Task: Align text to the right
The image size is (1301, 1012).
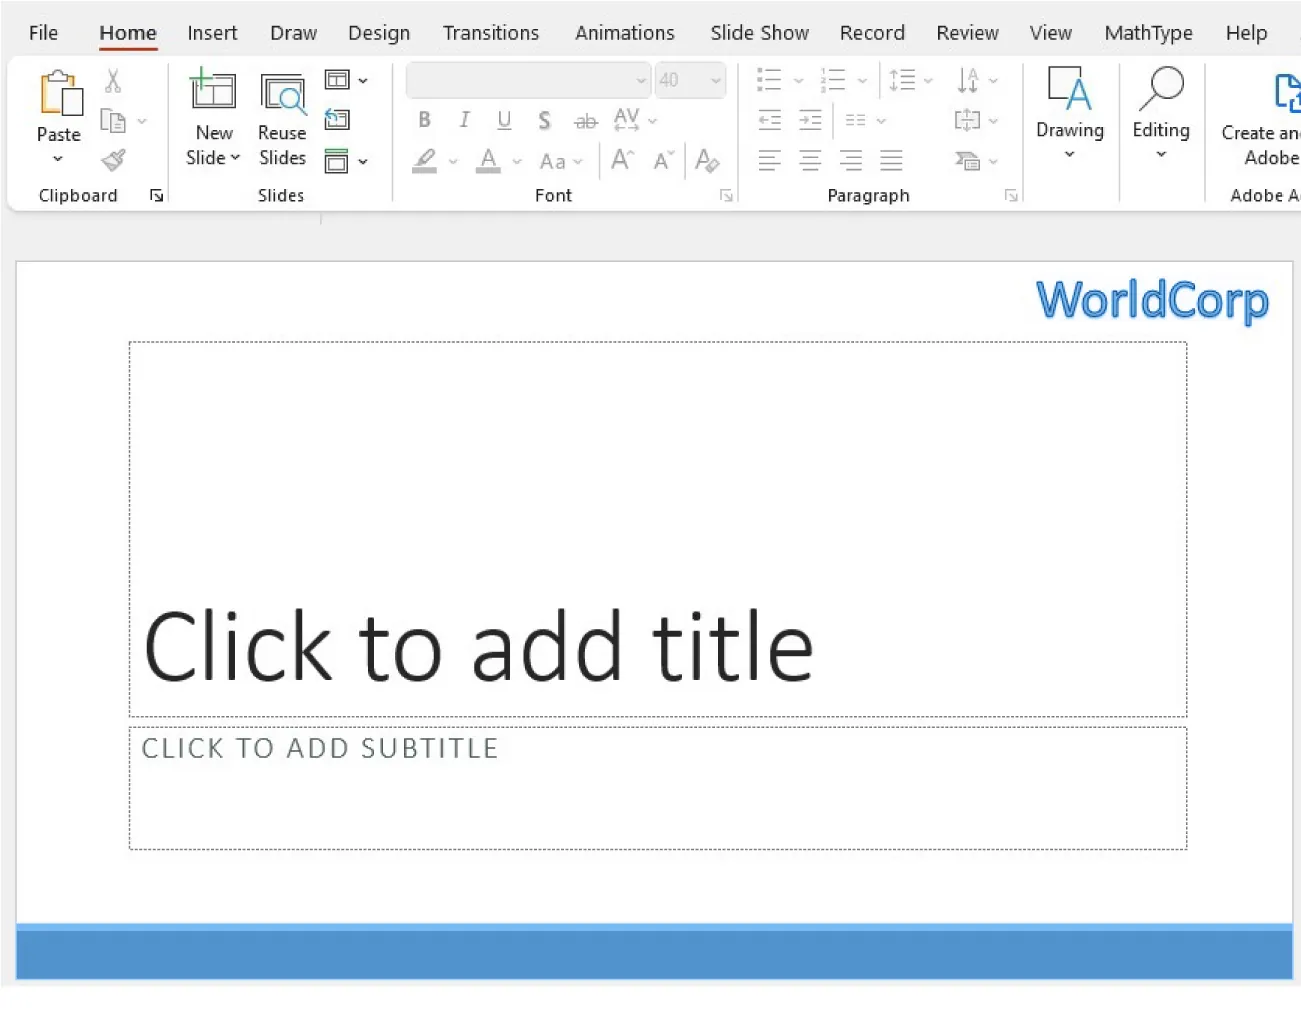Action: click(850, 160)
